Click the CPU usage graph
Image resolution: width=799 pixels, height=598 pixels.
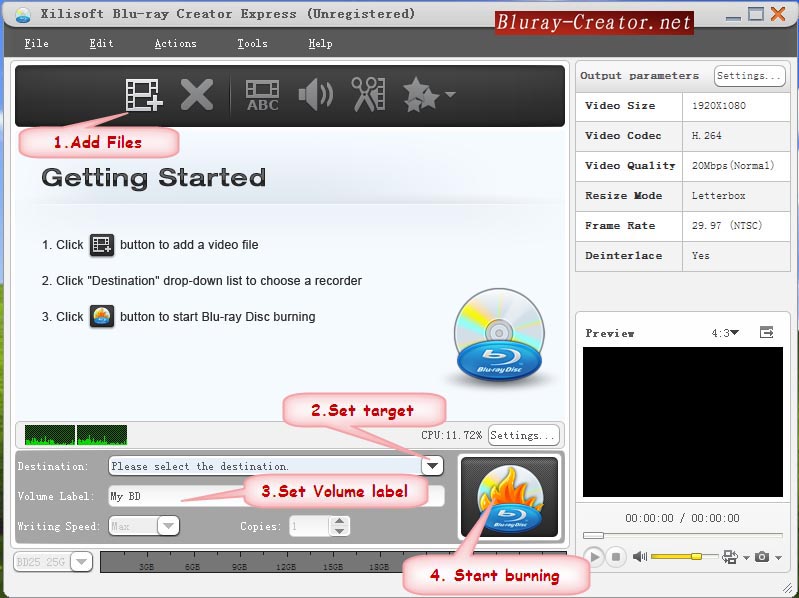(x=76, y=435)
